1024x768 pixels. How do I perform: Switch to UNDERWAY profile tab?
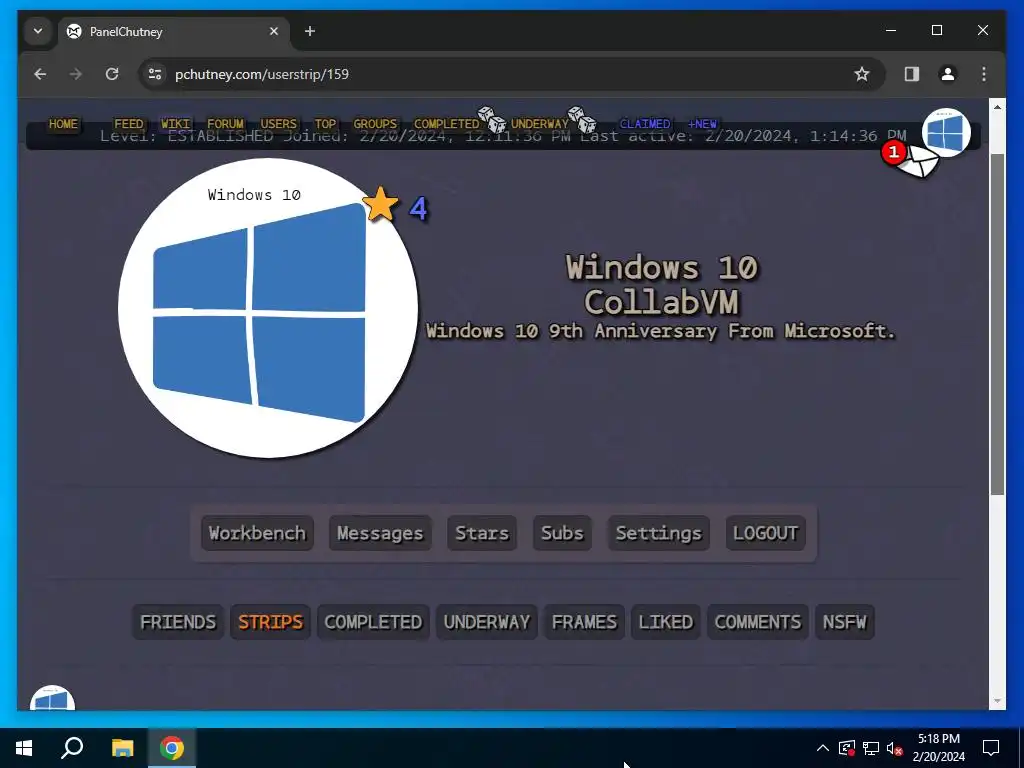[487, 622]
